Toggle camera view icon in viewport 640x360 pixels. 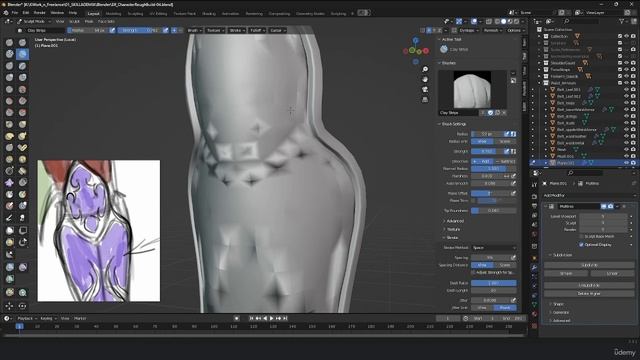[425, 89]
